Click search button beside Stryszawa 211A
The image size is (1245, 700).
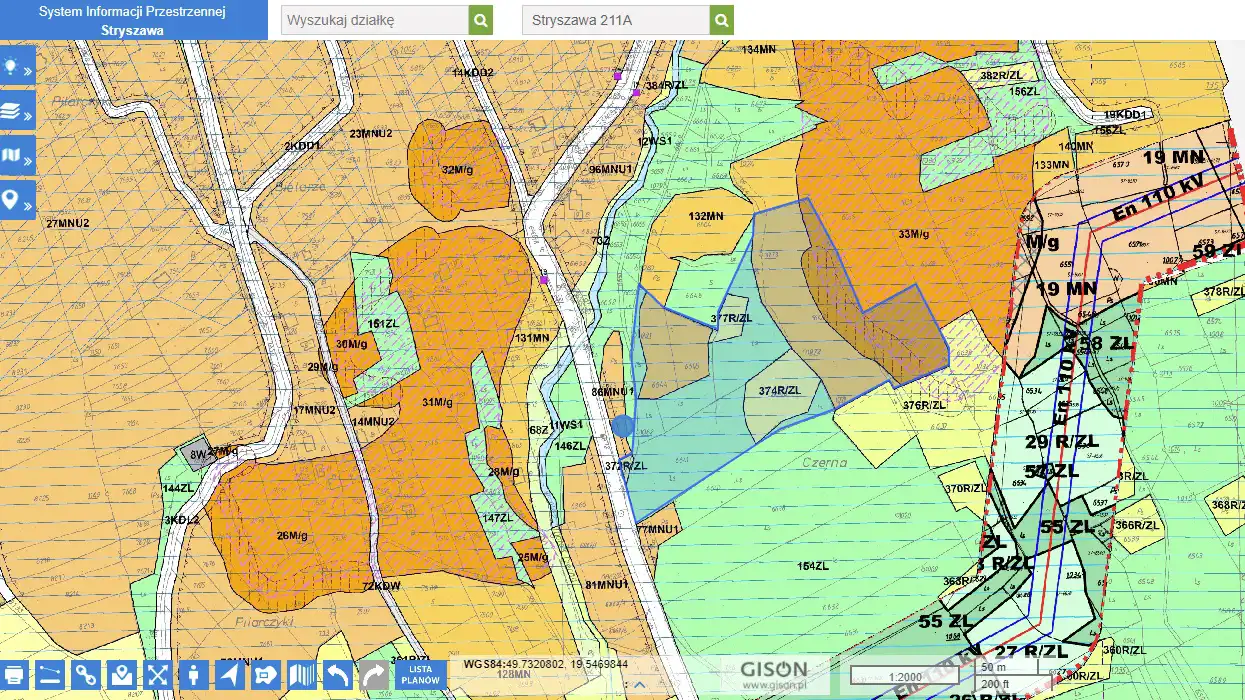[722, 20]
